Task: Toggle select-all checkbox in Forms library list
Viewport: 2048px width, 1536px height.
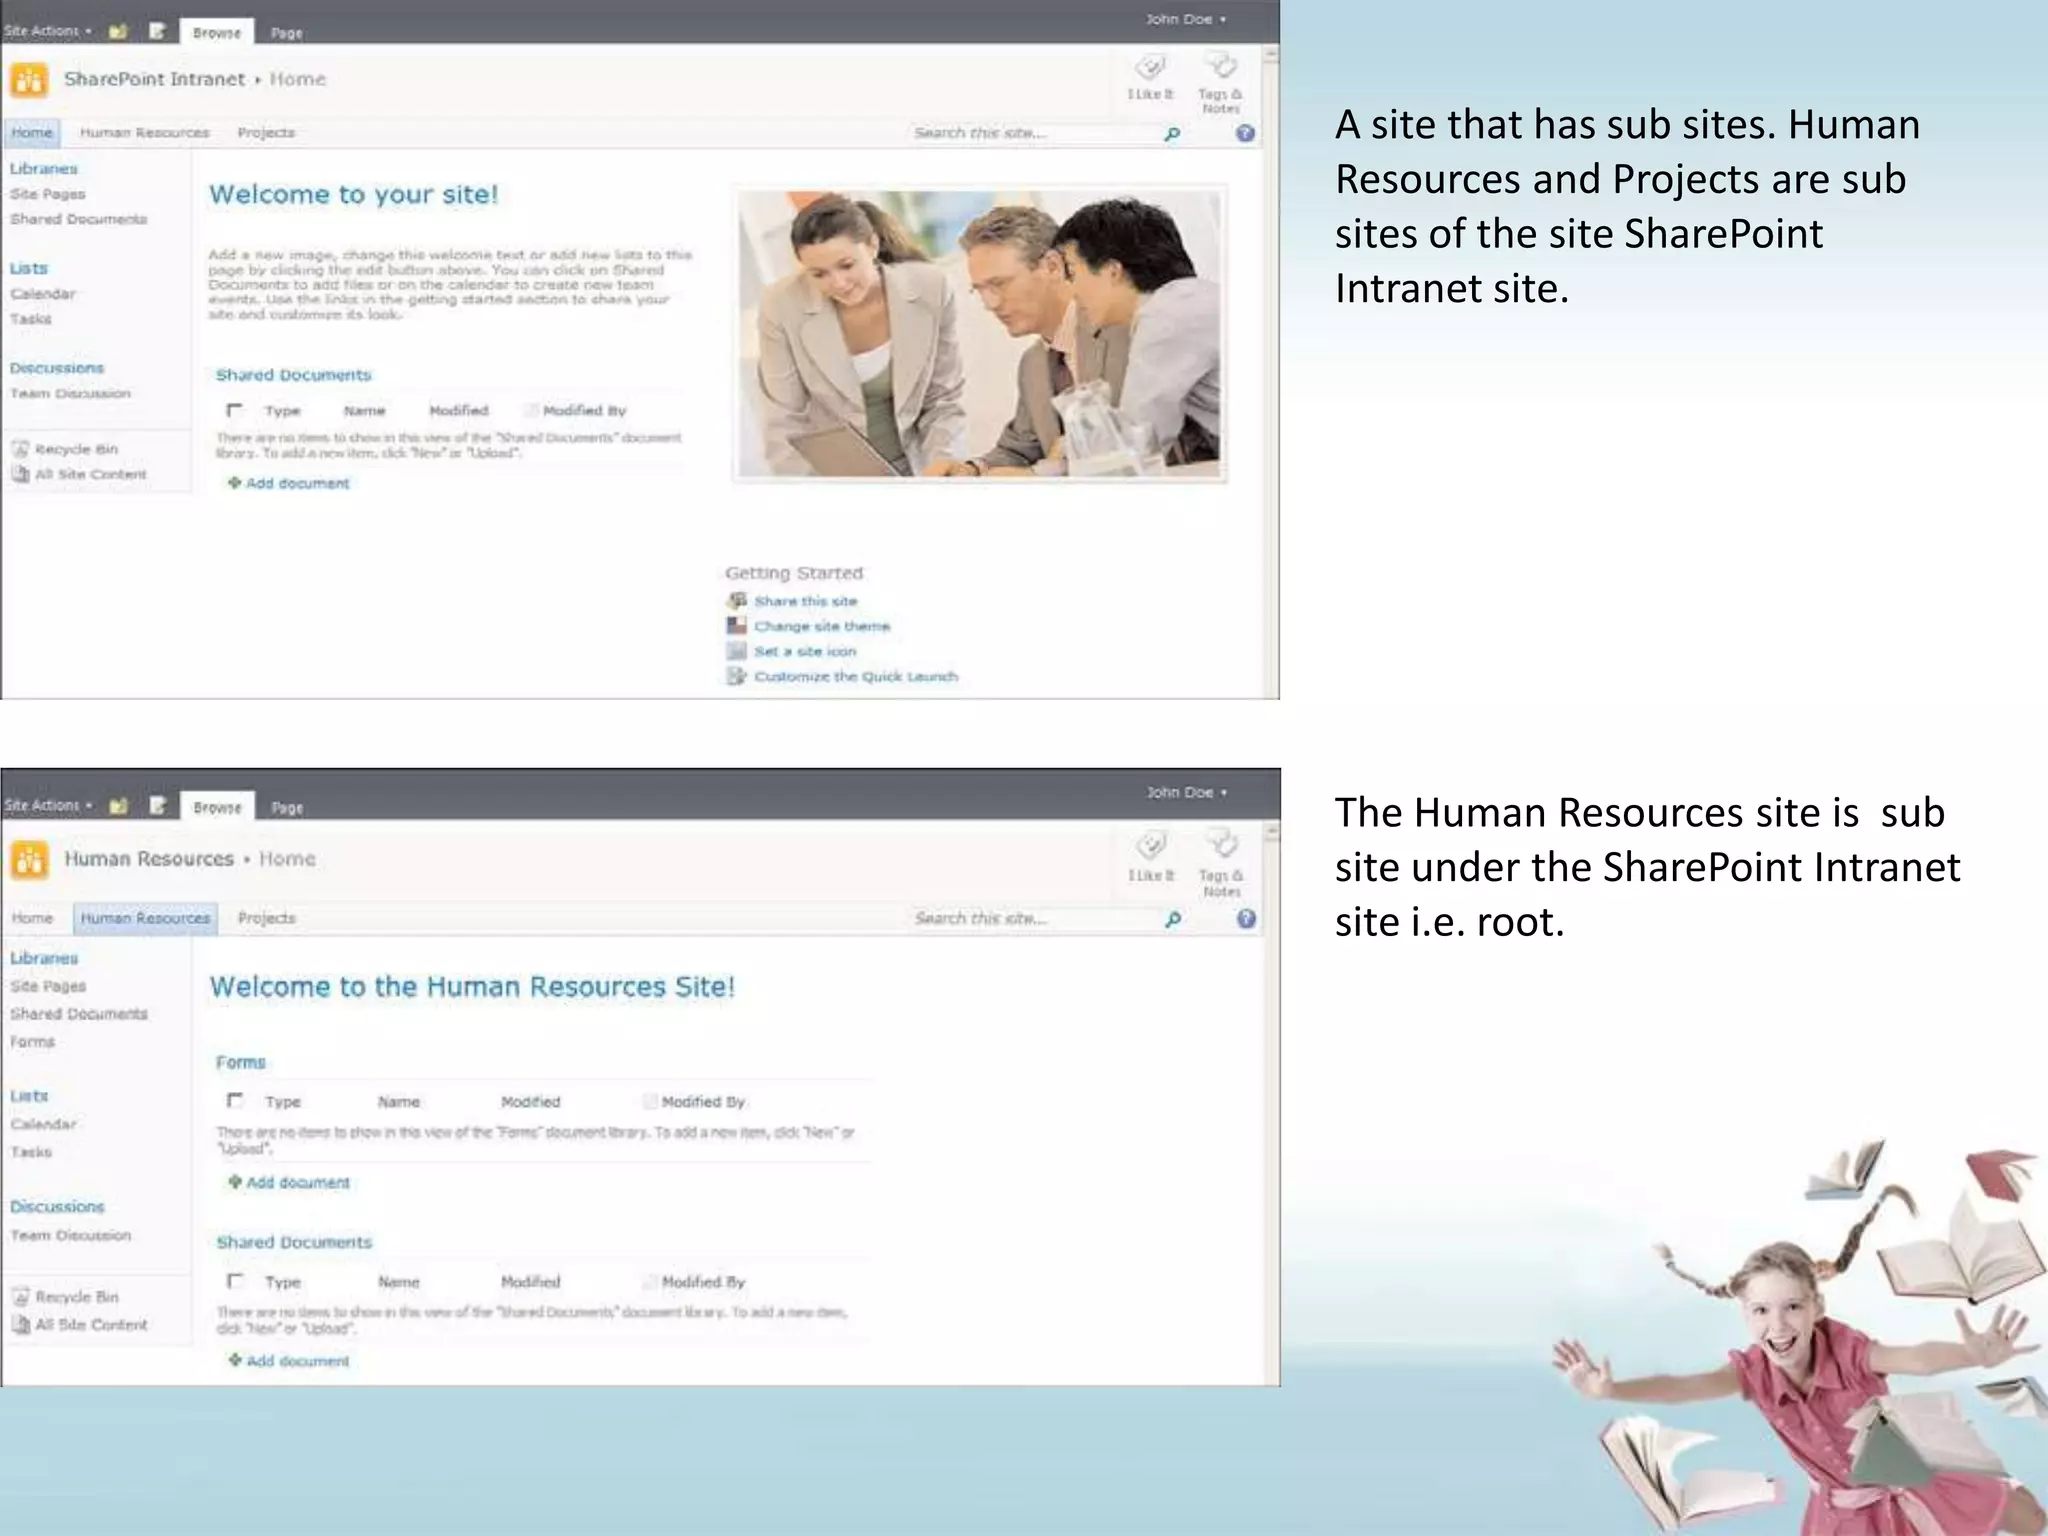Action: [234, 1101]
